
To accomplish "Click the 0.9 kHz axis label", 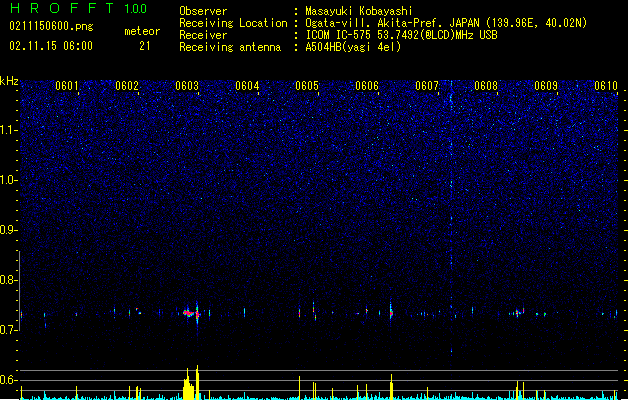I will coord(9,230).
